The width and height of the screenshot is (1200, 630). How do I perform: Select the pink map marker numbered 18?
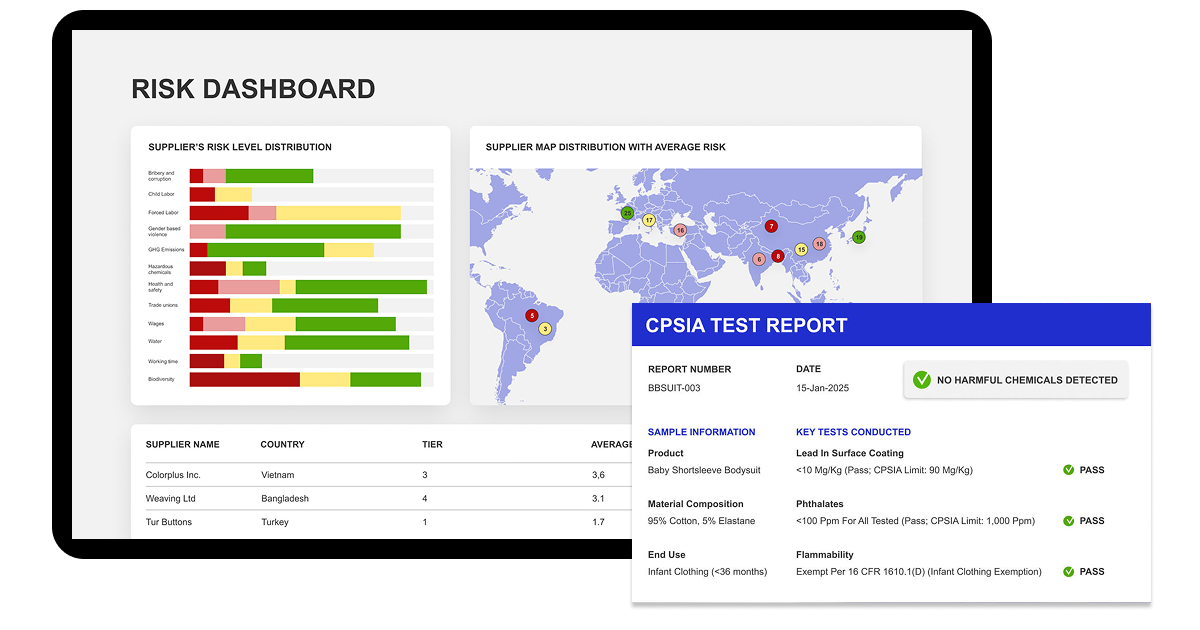click(x=819, y=243)
